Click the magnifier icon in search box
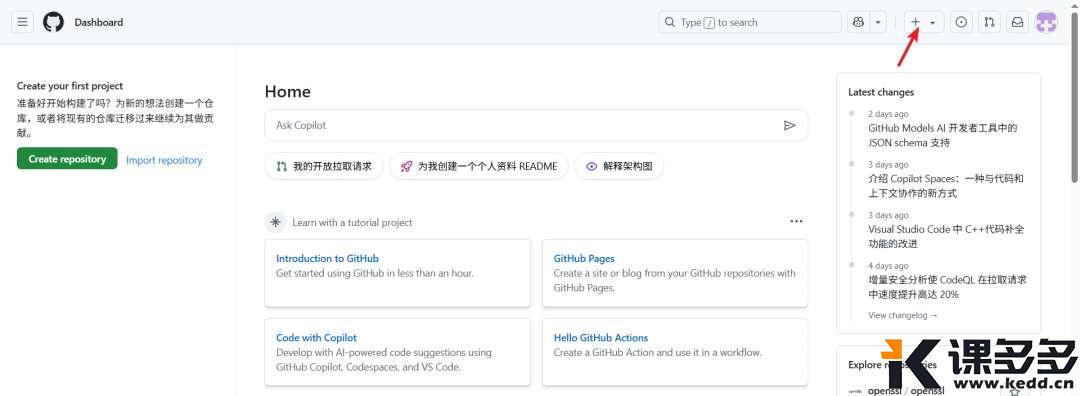 pyautogui.click(x=669, y=22)
